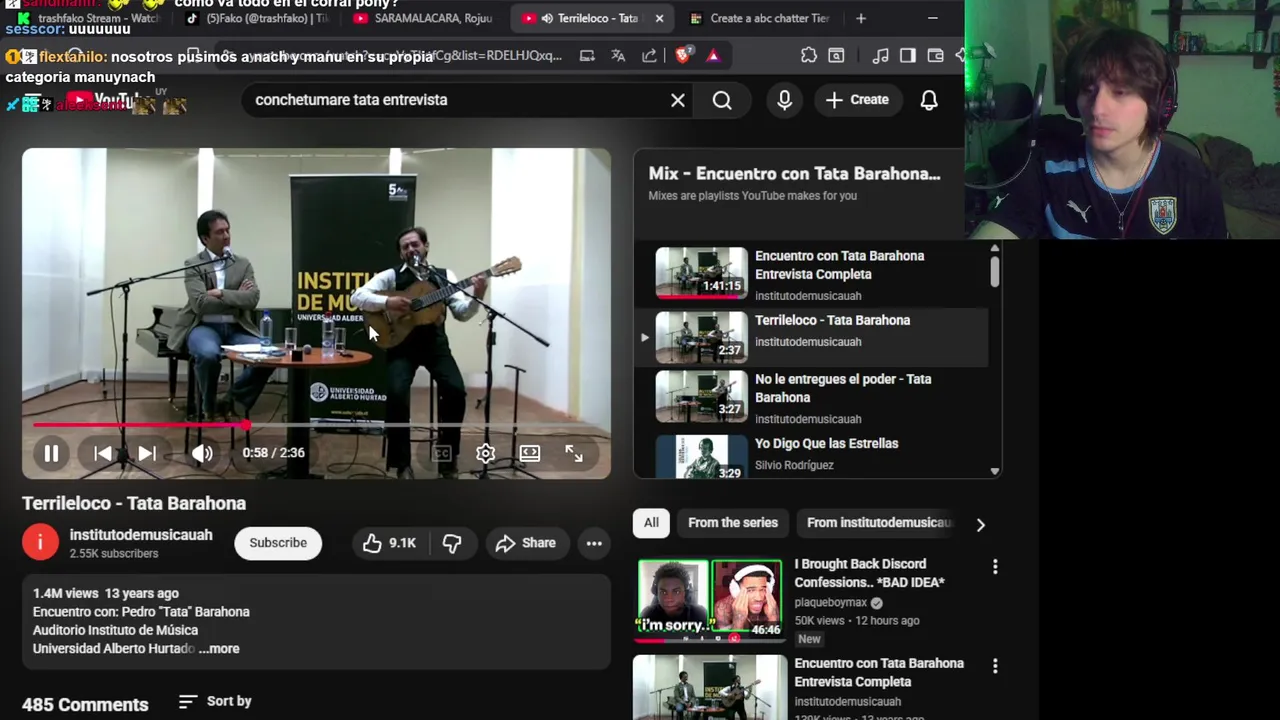Image resolution: width=1280 pixels, height=720 pixels.
Task: Enter fullscreen on the video player
Action: point(573,453)
